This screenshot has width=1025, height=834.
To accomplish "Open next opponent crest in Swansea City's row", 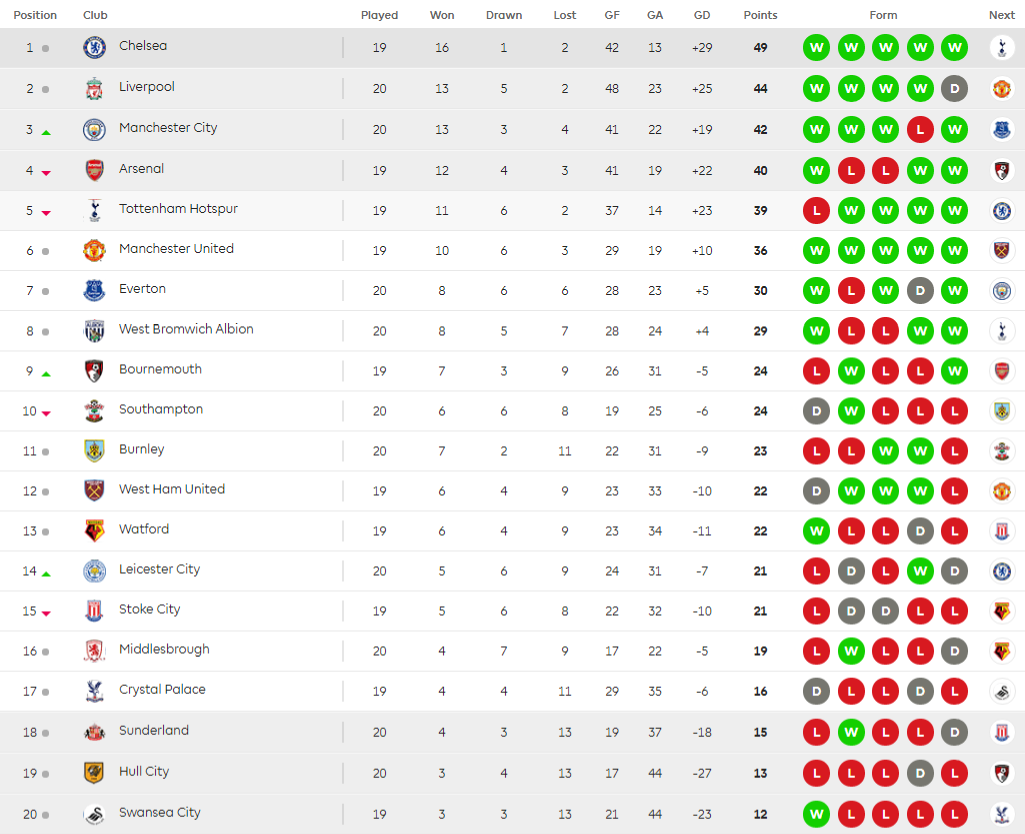I will [x=1001, y=814].
